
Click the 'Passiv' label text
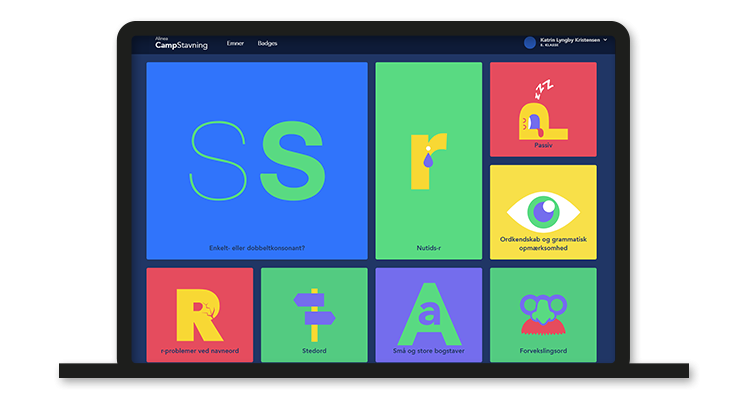(543, 145)
